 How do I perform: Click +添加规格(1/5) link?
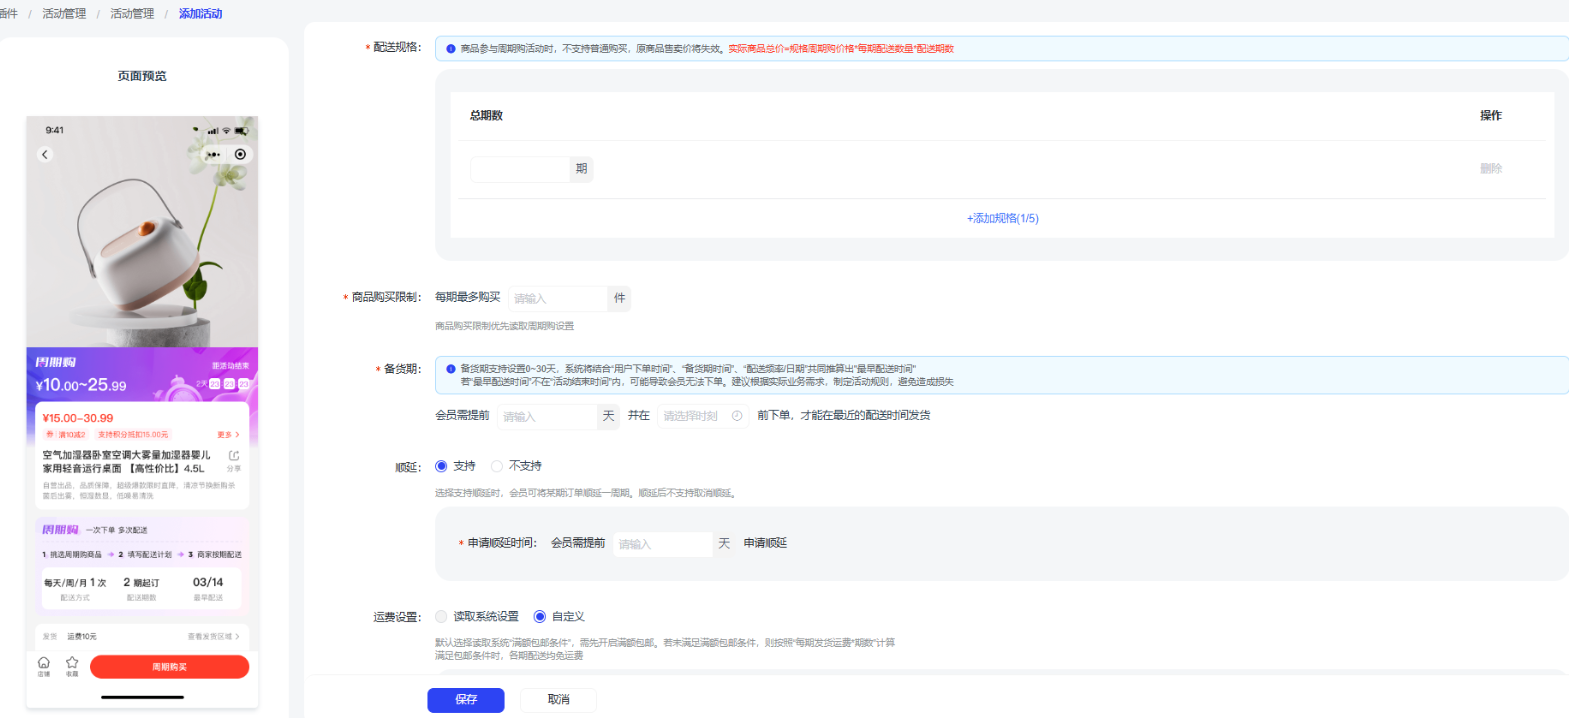click(1002, 218)
